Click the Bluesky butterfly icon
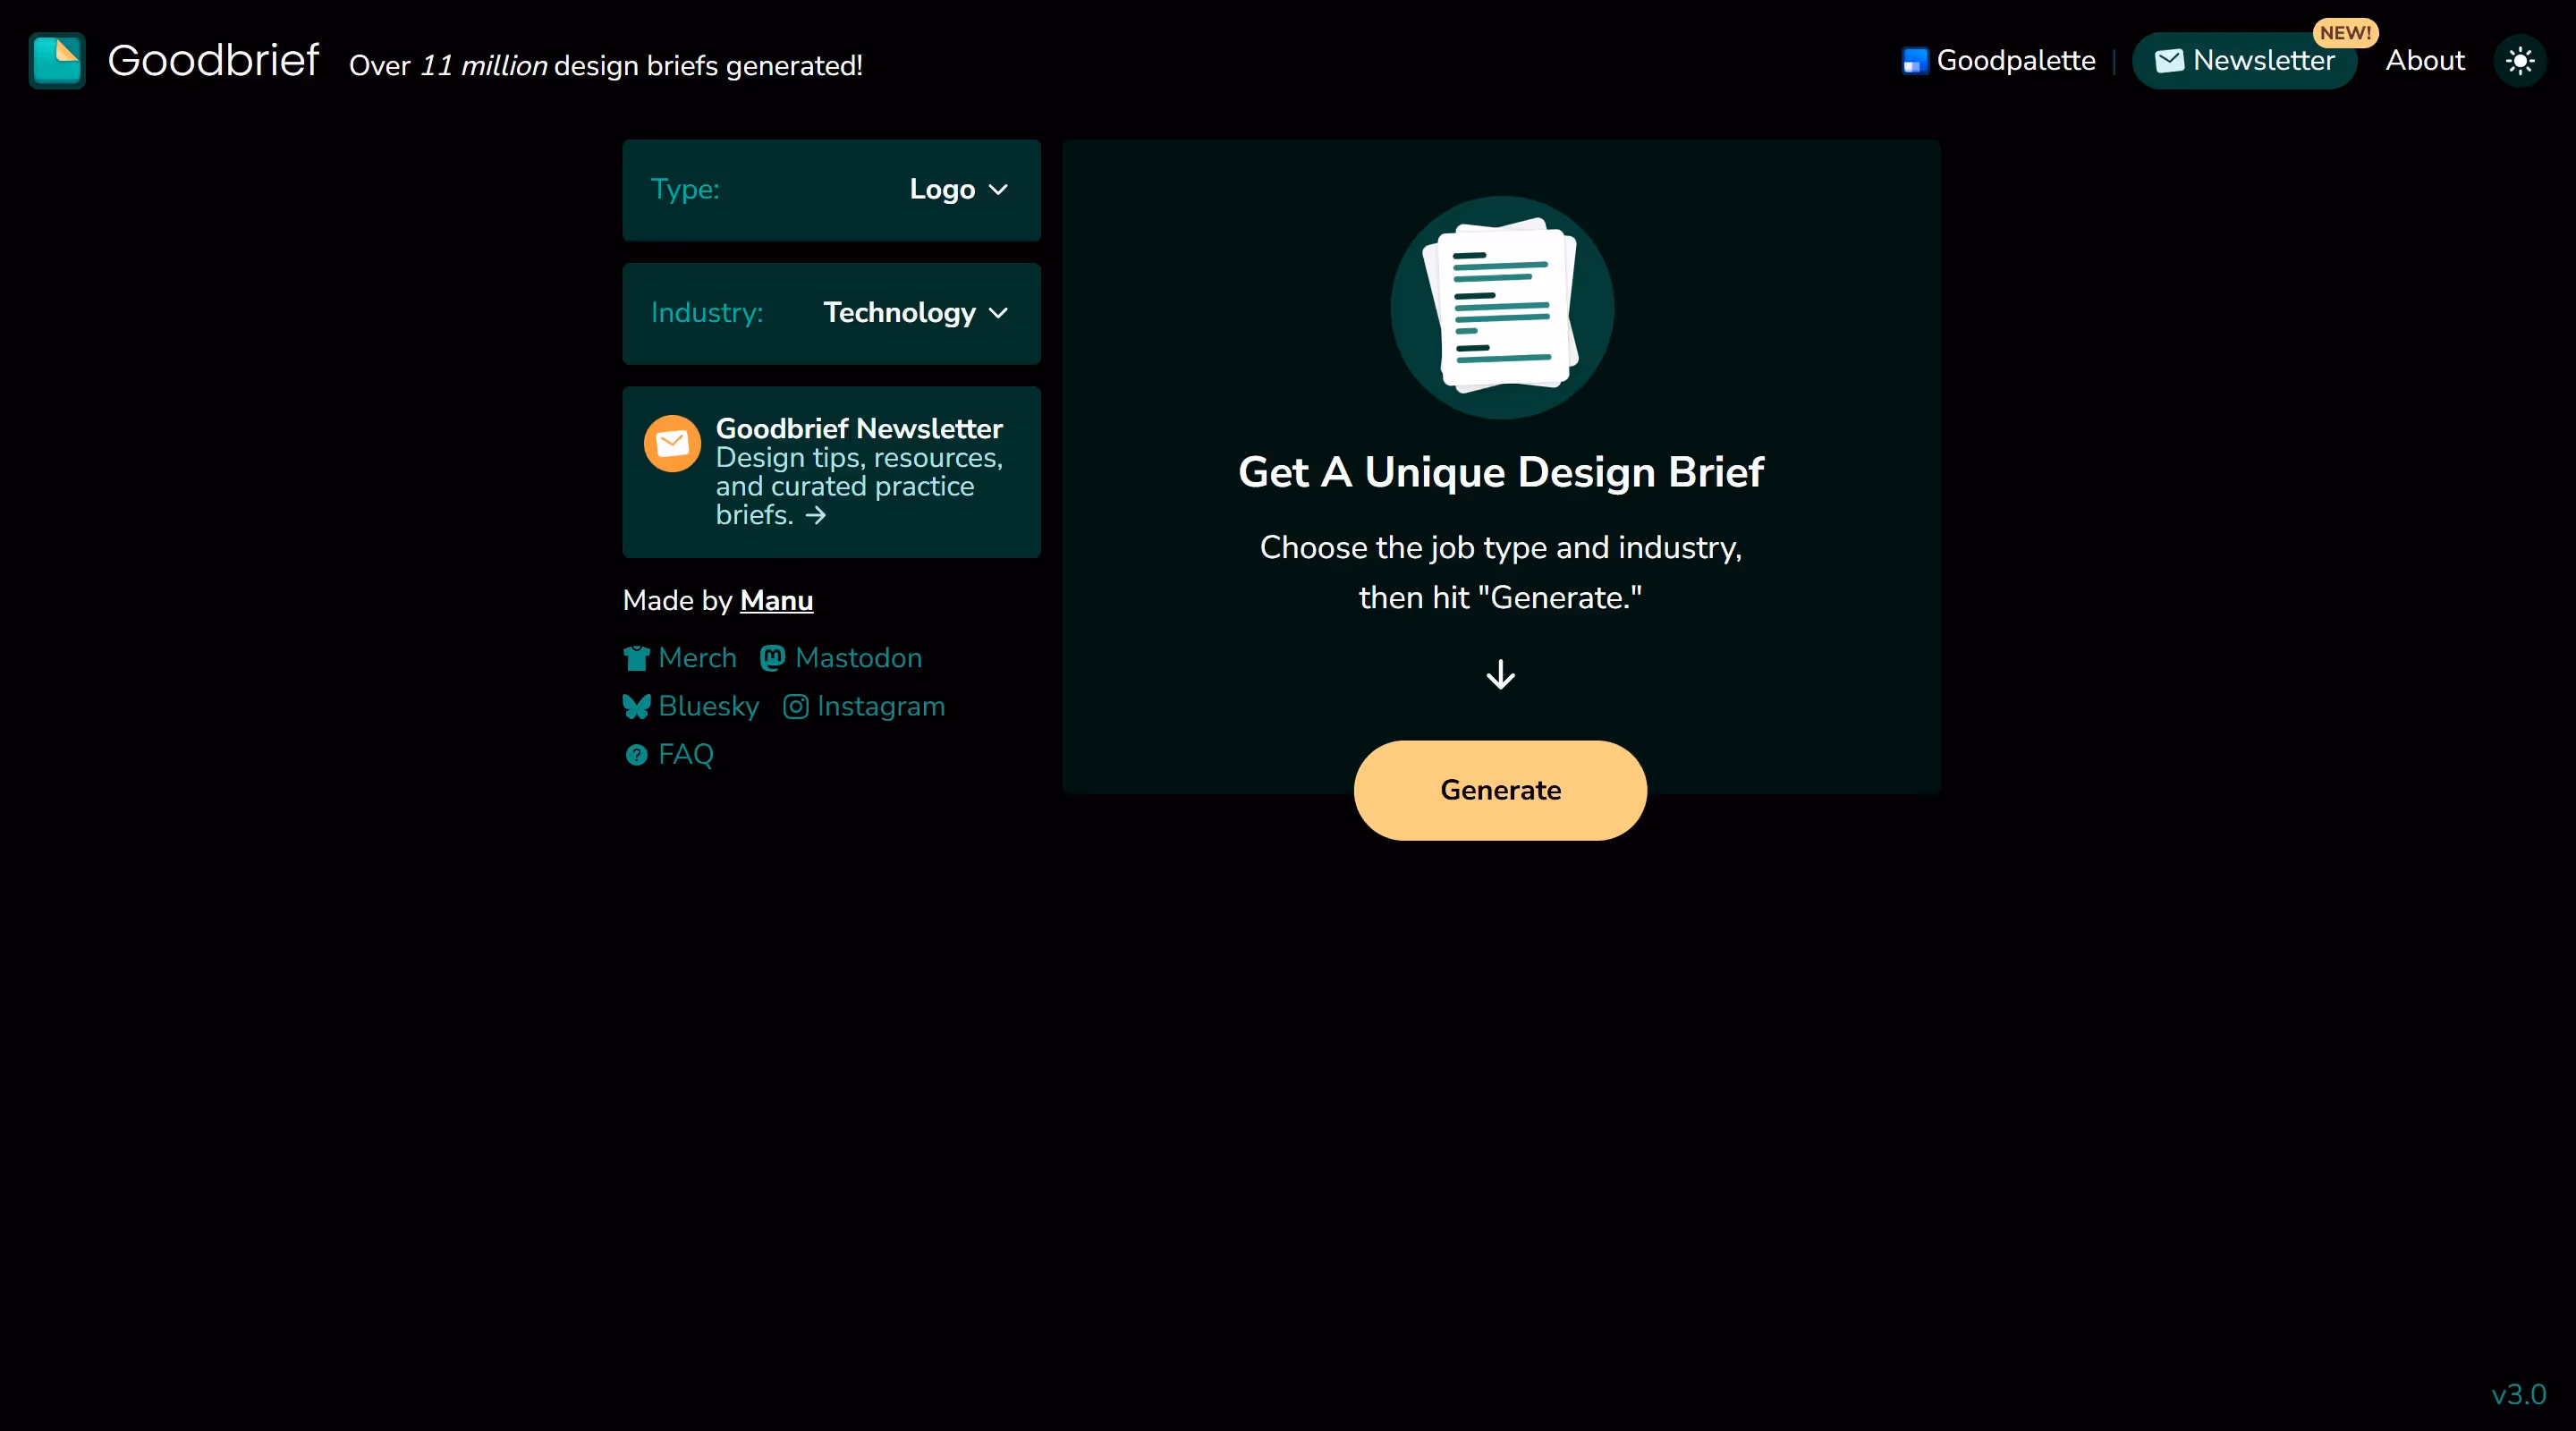Screen dimensions: 2576x1431 (x=636, y=707)
